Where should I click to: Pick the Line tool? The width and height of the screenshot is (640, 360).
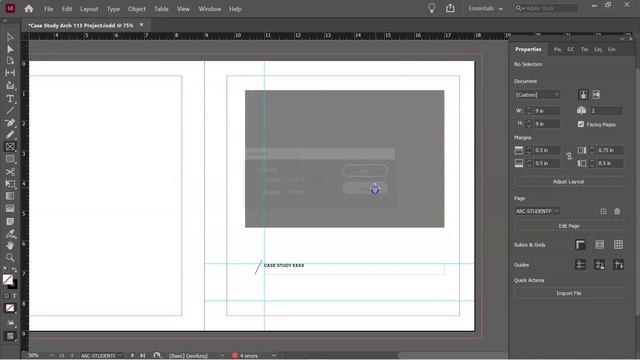pos(10,111)
